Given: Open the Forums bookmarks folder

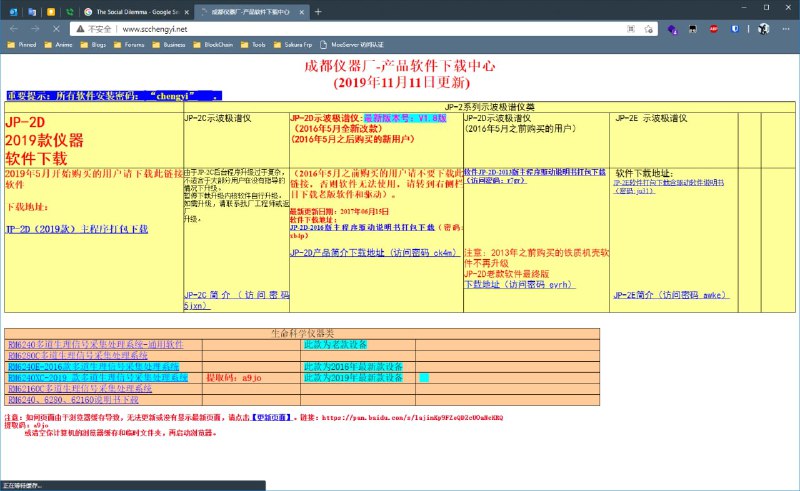Looking at the screenshot, I should pos(129,45).
